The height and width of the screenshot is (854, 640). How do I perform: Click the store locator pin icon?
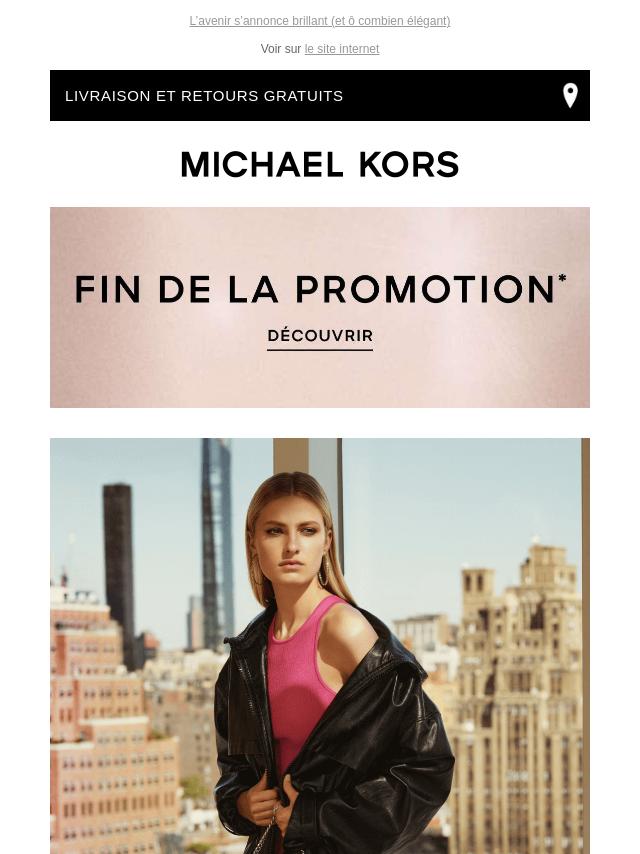coord(570,95)
